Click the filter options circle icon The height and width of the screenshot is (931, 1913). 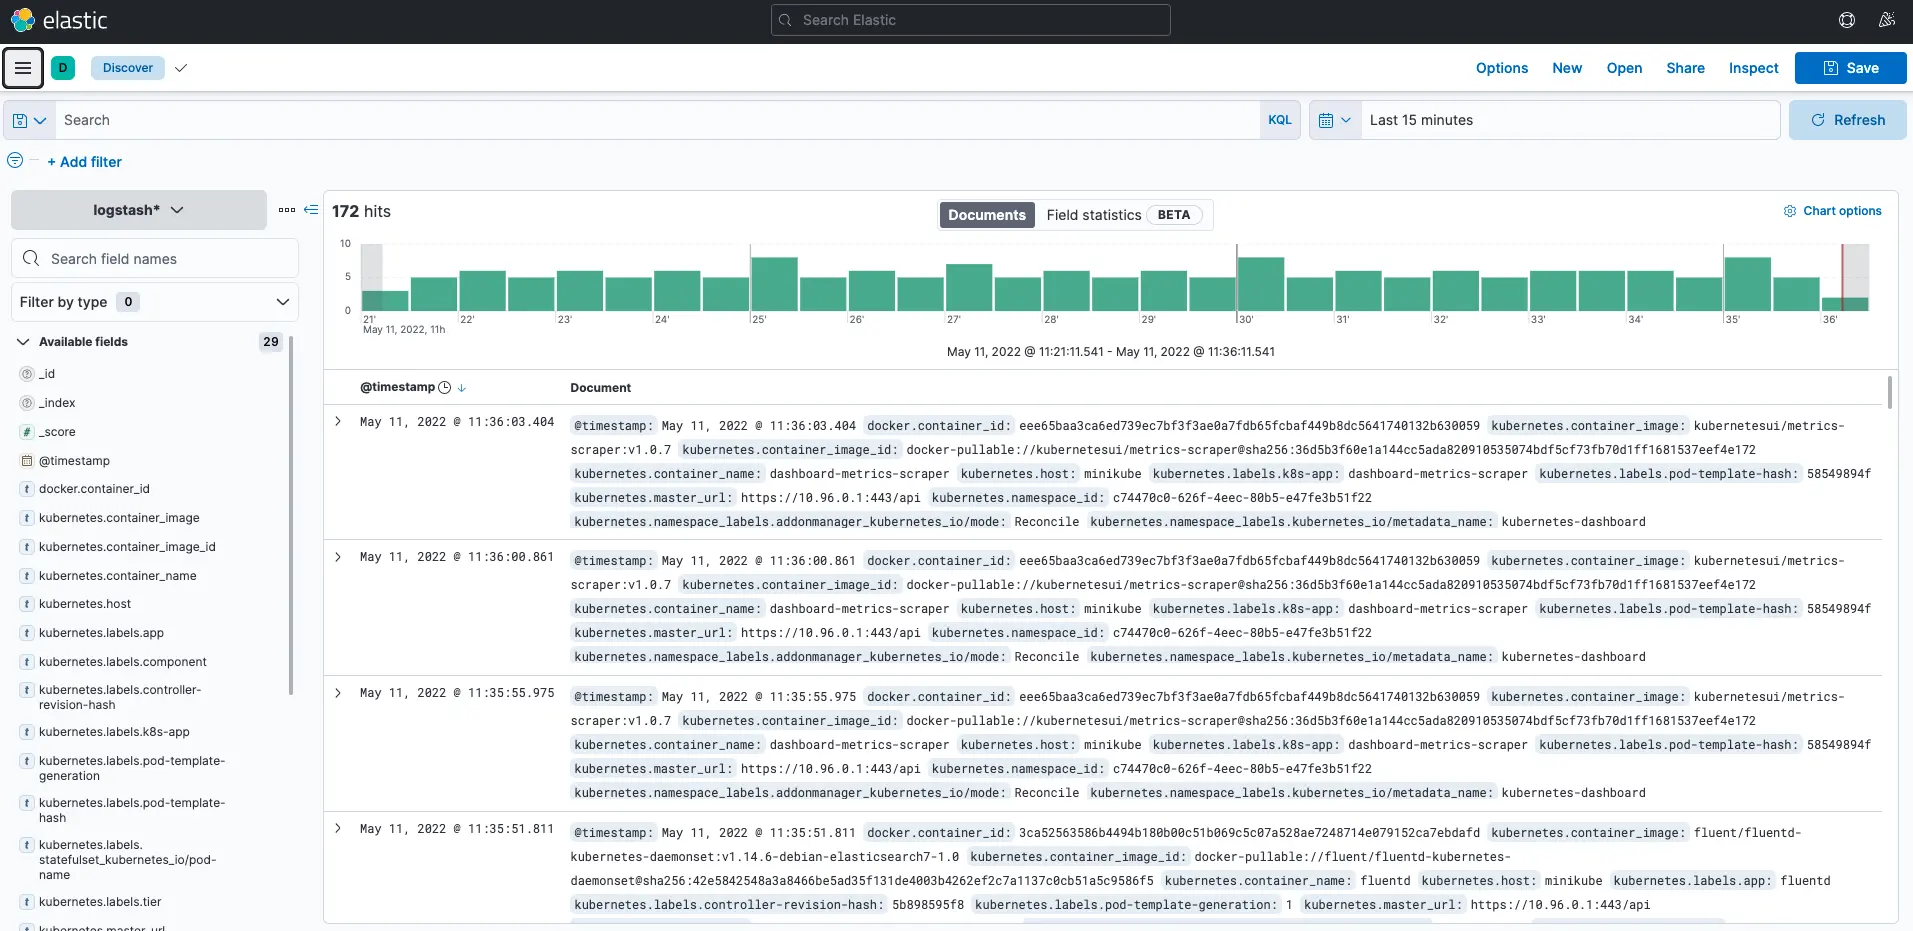15,161
